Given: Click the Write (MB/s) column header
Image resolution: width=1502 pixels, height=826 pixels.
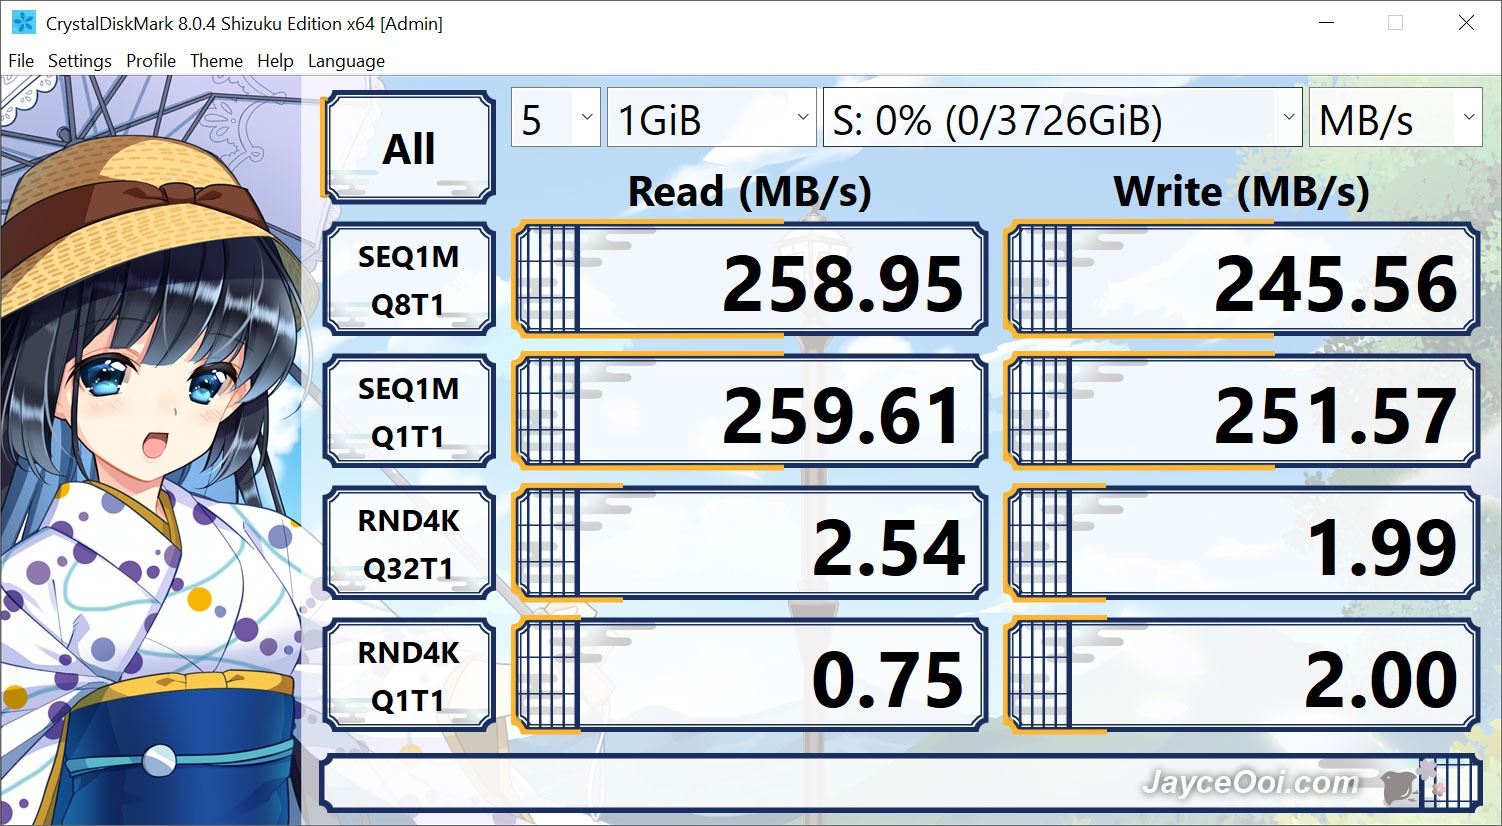Looking at the screenshot, I should pos(1241,191).
